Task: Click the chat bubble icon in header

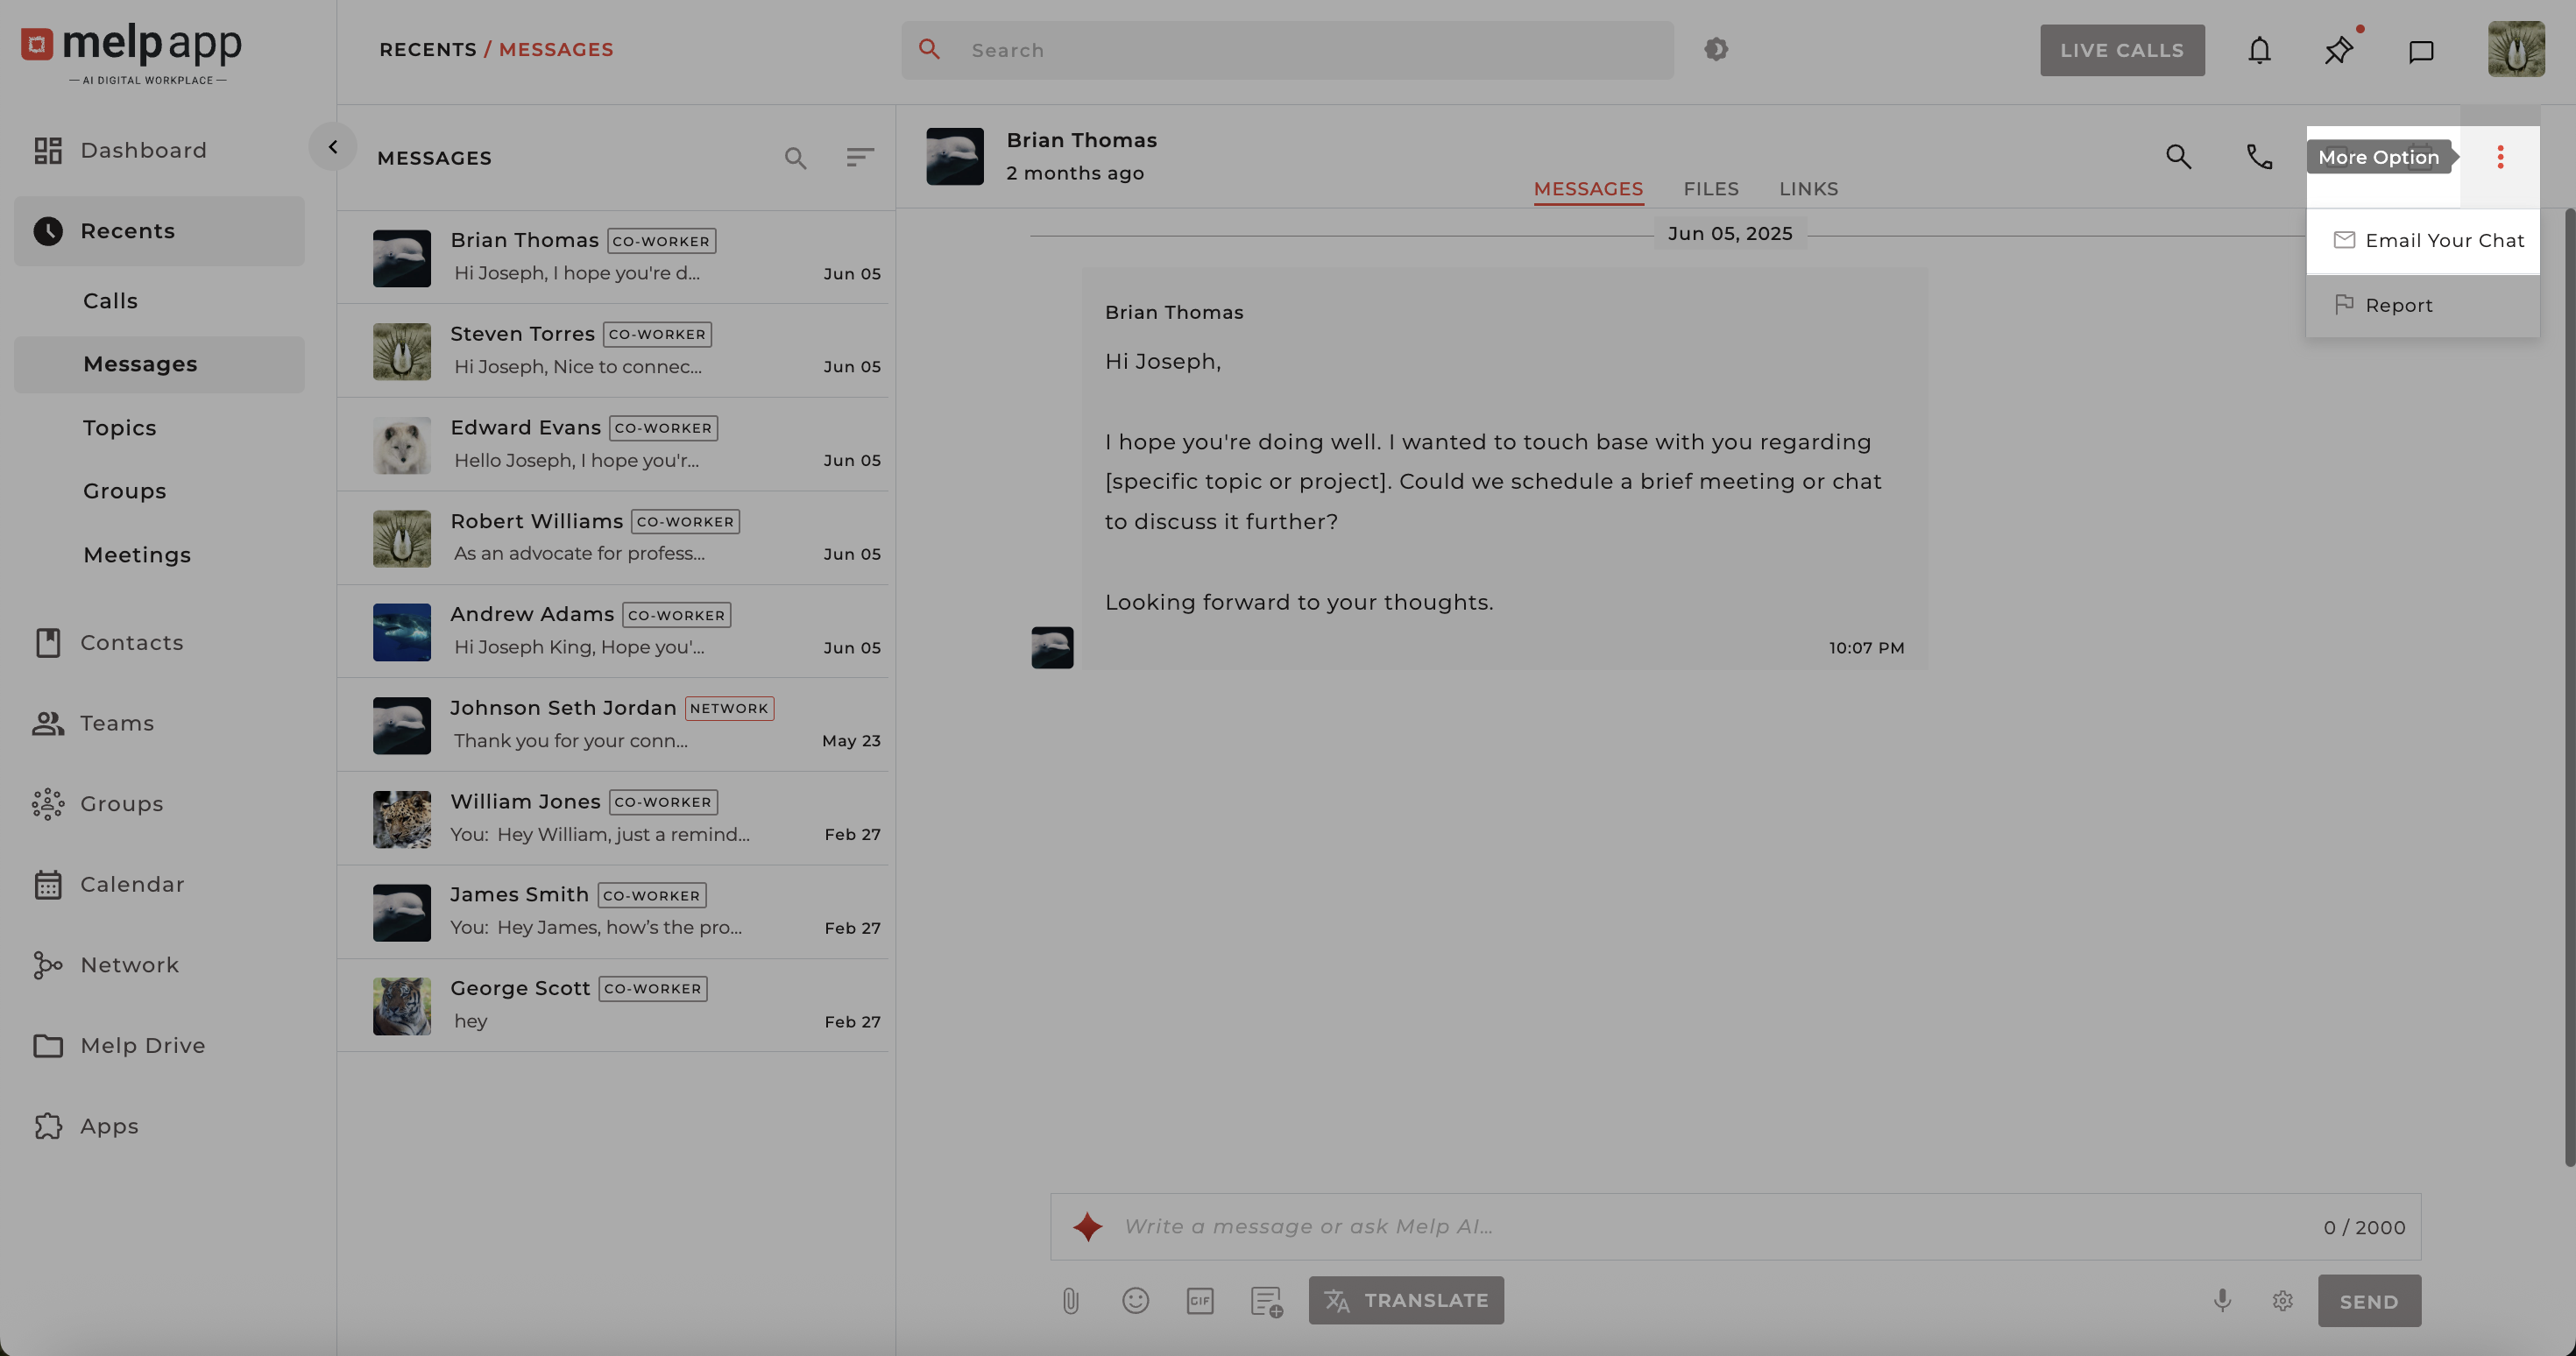Action: tap(2421, 51)
